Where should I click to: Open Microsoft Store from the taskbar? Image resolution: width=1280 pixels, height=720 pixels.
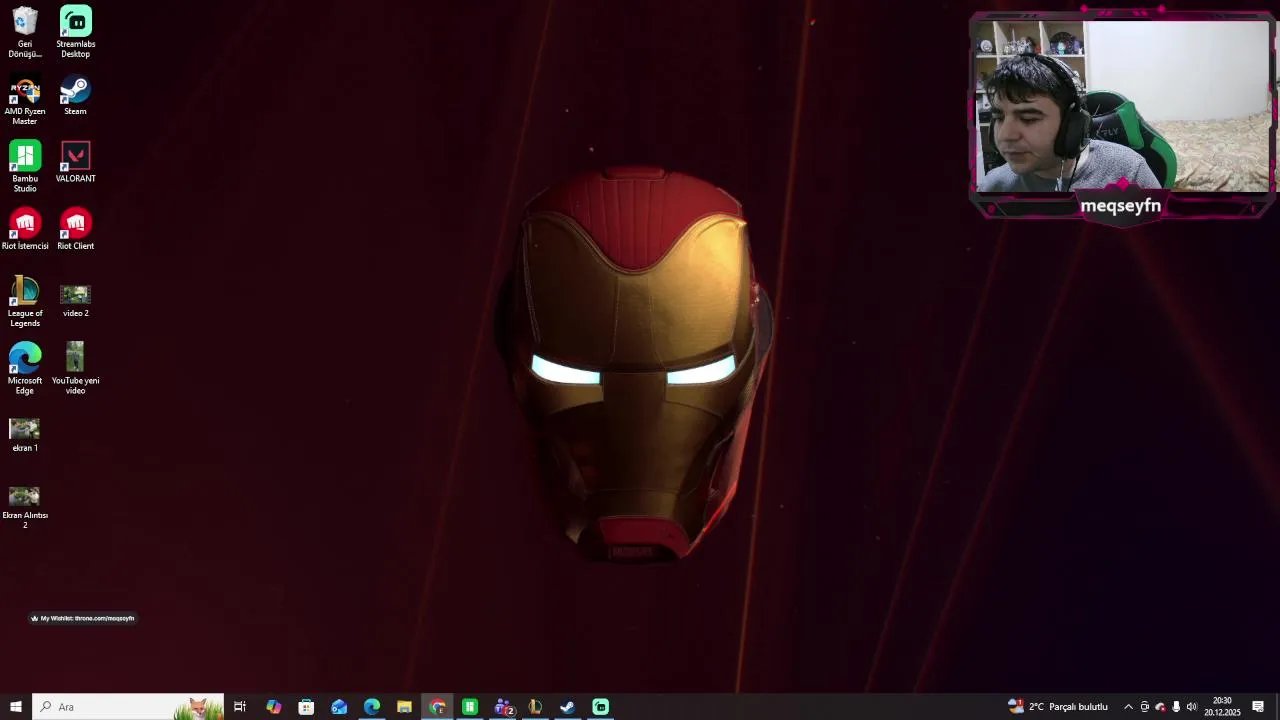[x=306, y=707]
